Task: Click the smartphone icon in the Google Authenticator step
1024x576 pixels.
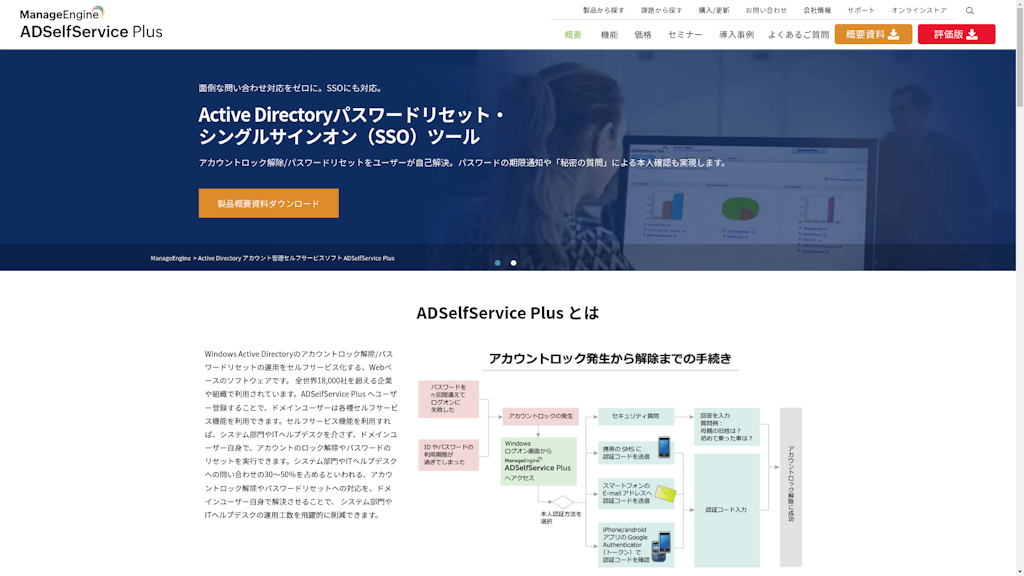Action: coord(661,545)
